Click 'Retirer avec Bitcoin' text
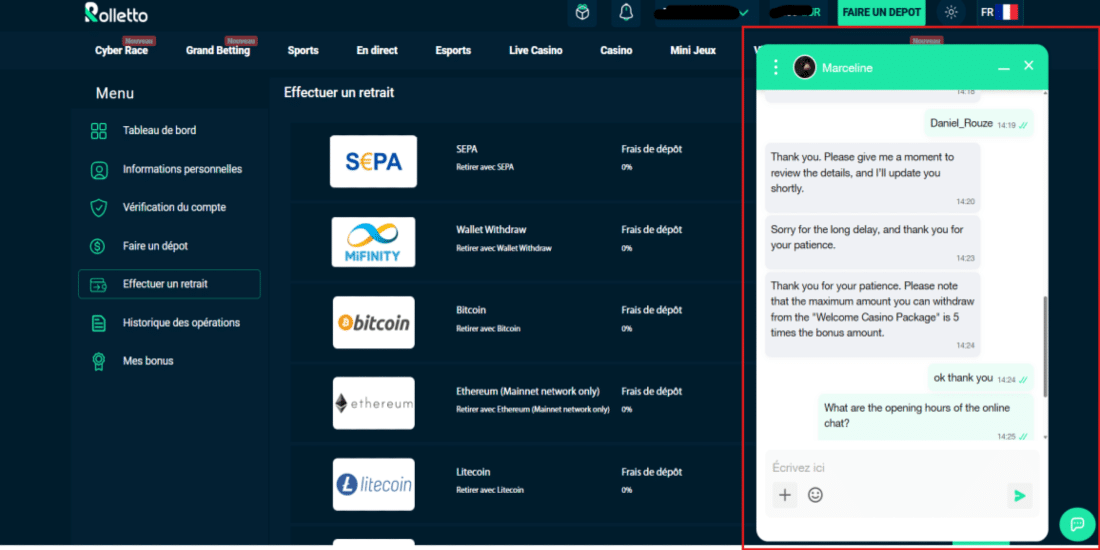The image size is (1100, 550). pos(488,328)
